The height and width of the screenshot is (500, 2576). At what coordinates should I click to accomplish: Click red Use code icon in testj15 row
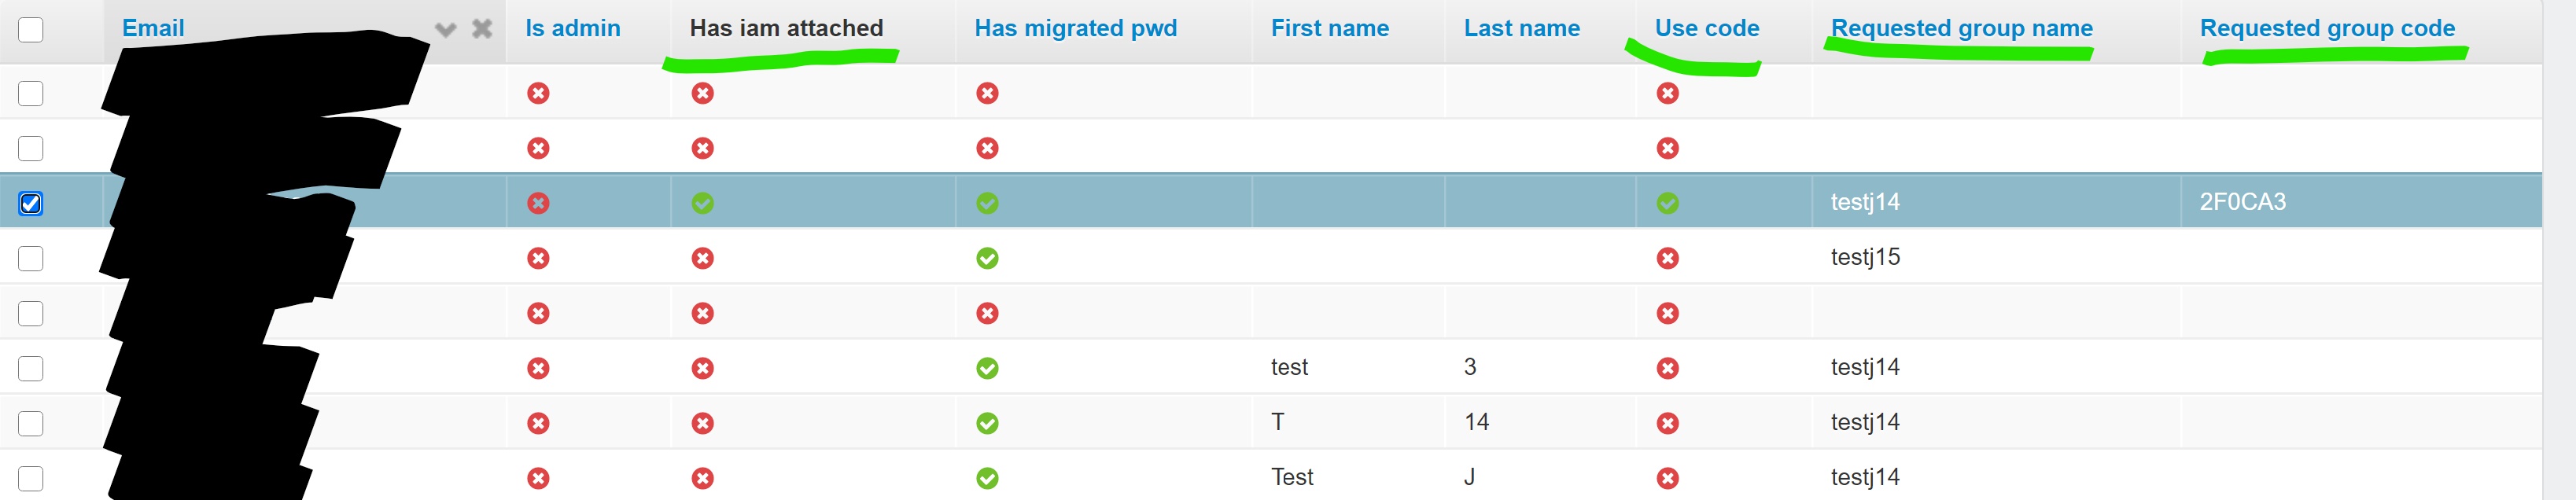click(1667, 258)
